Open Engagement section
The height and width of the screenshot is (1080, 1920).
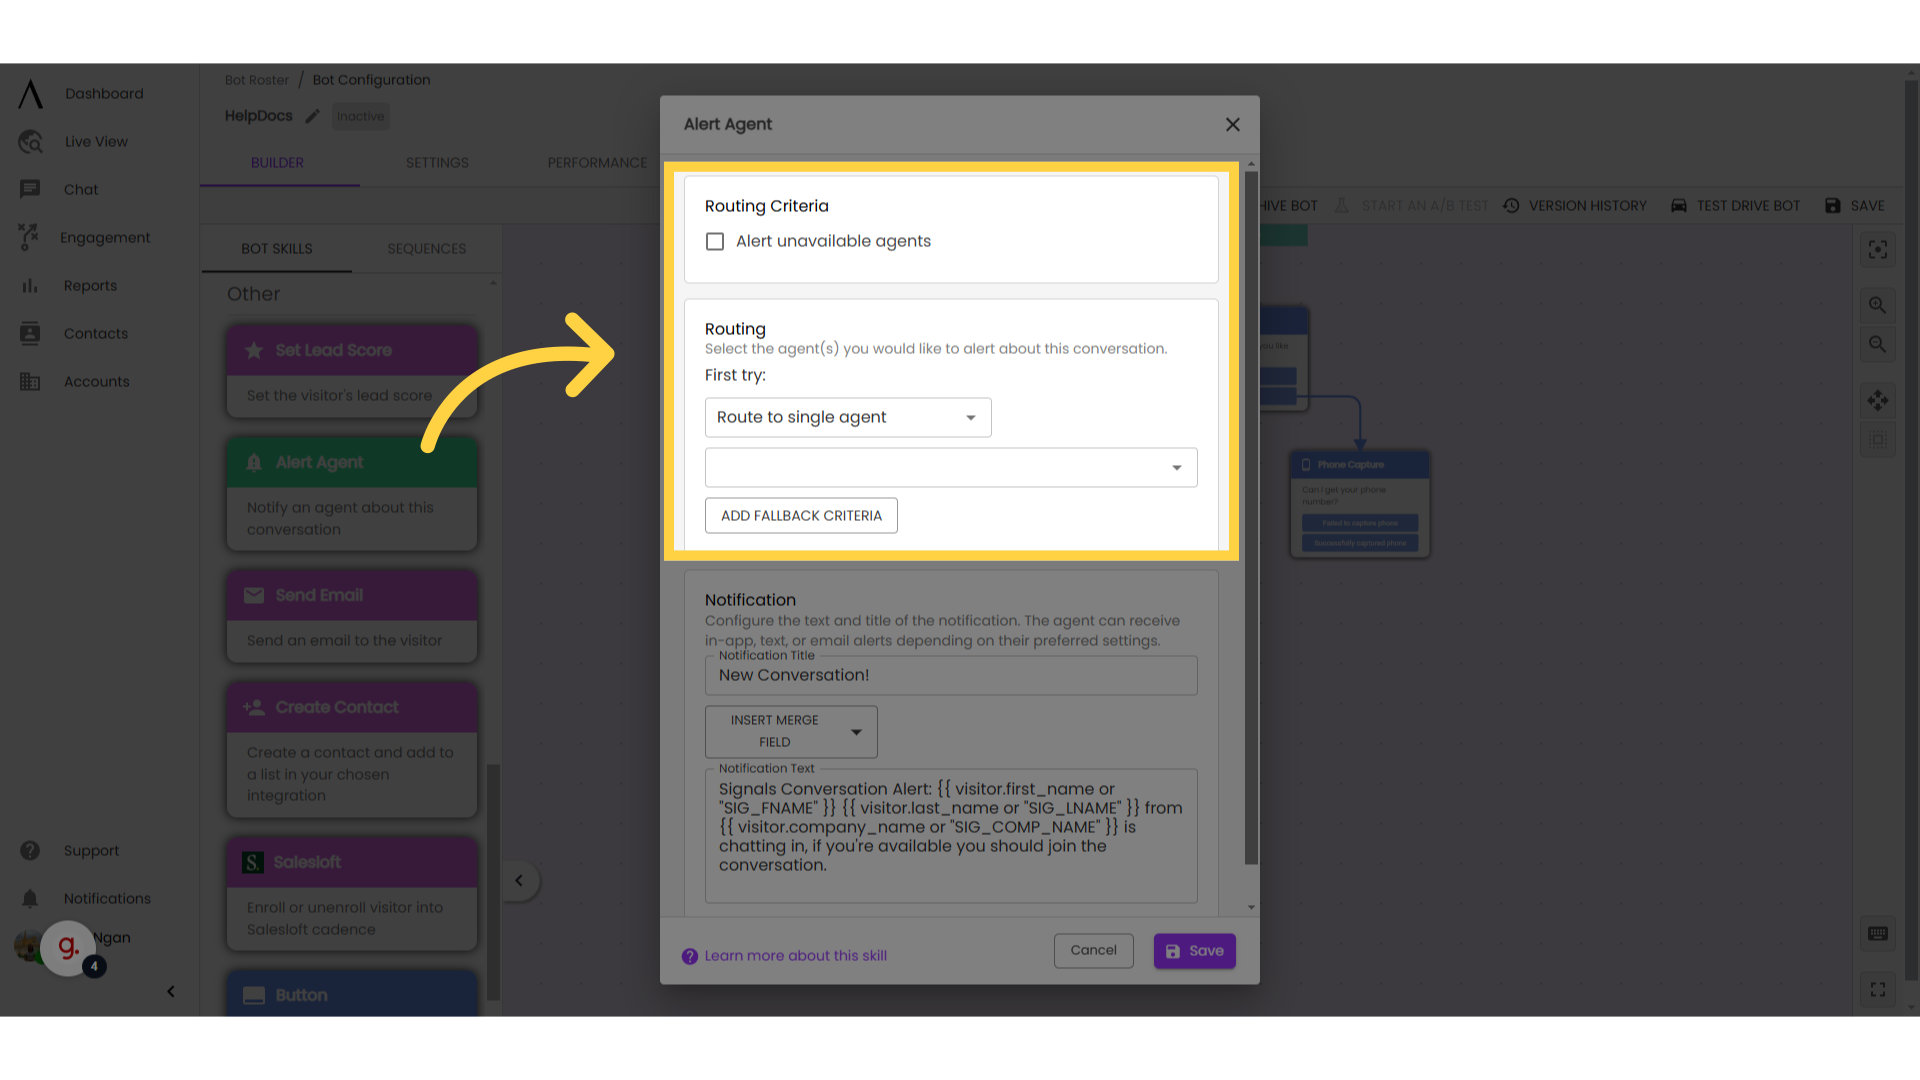pos(105,237)
